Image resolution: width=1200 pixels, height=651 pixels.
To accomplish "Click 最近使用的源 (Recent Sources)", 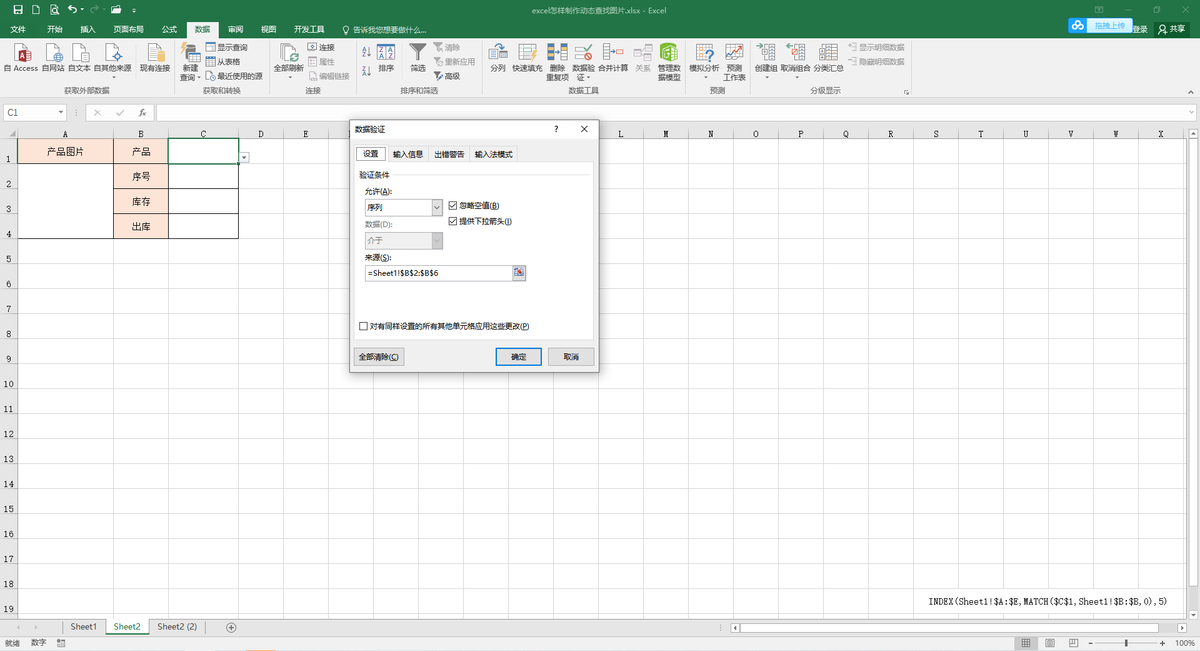I will tap(234, 76).
